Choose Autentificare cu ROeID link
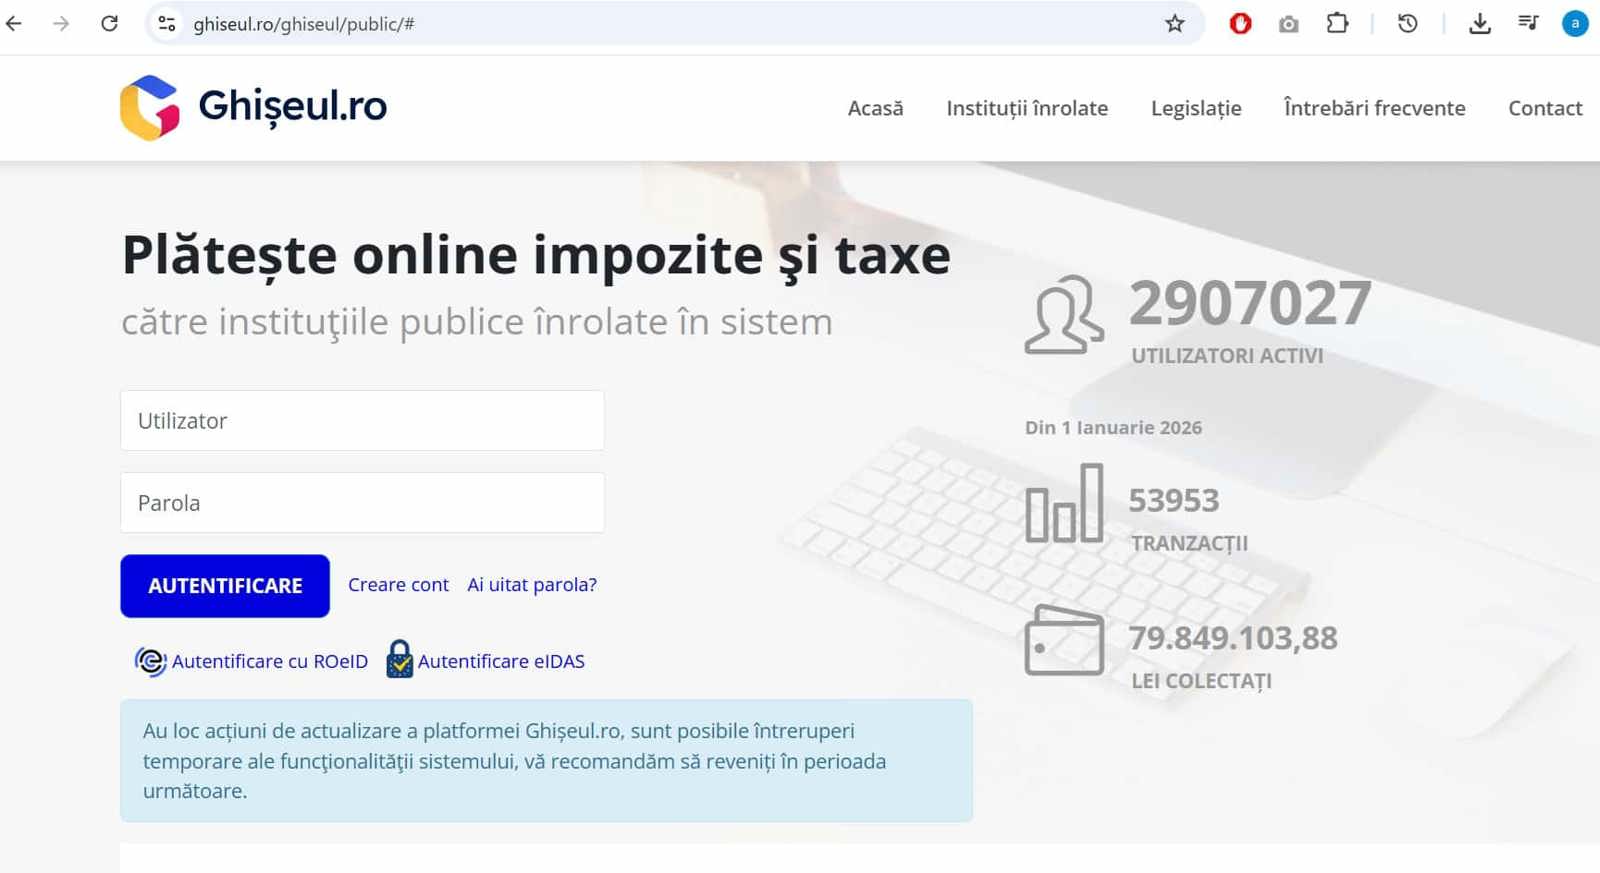Screen dimensions: 1600x873 coord(270,661)
